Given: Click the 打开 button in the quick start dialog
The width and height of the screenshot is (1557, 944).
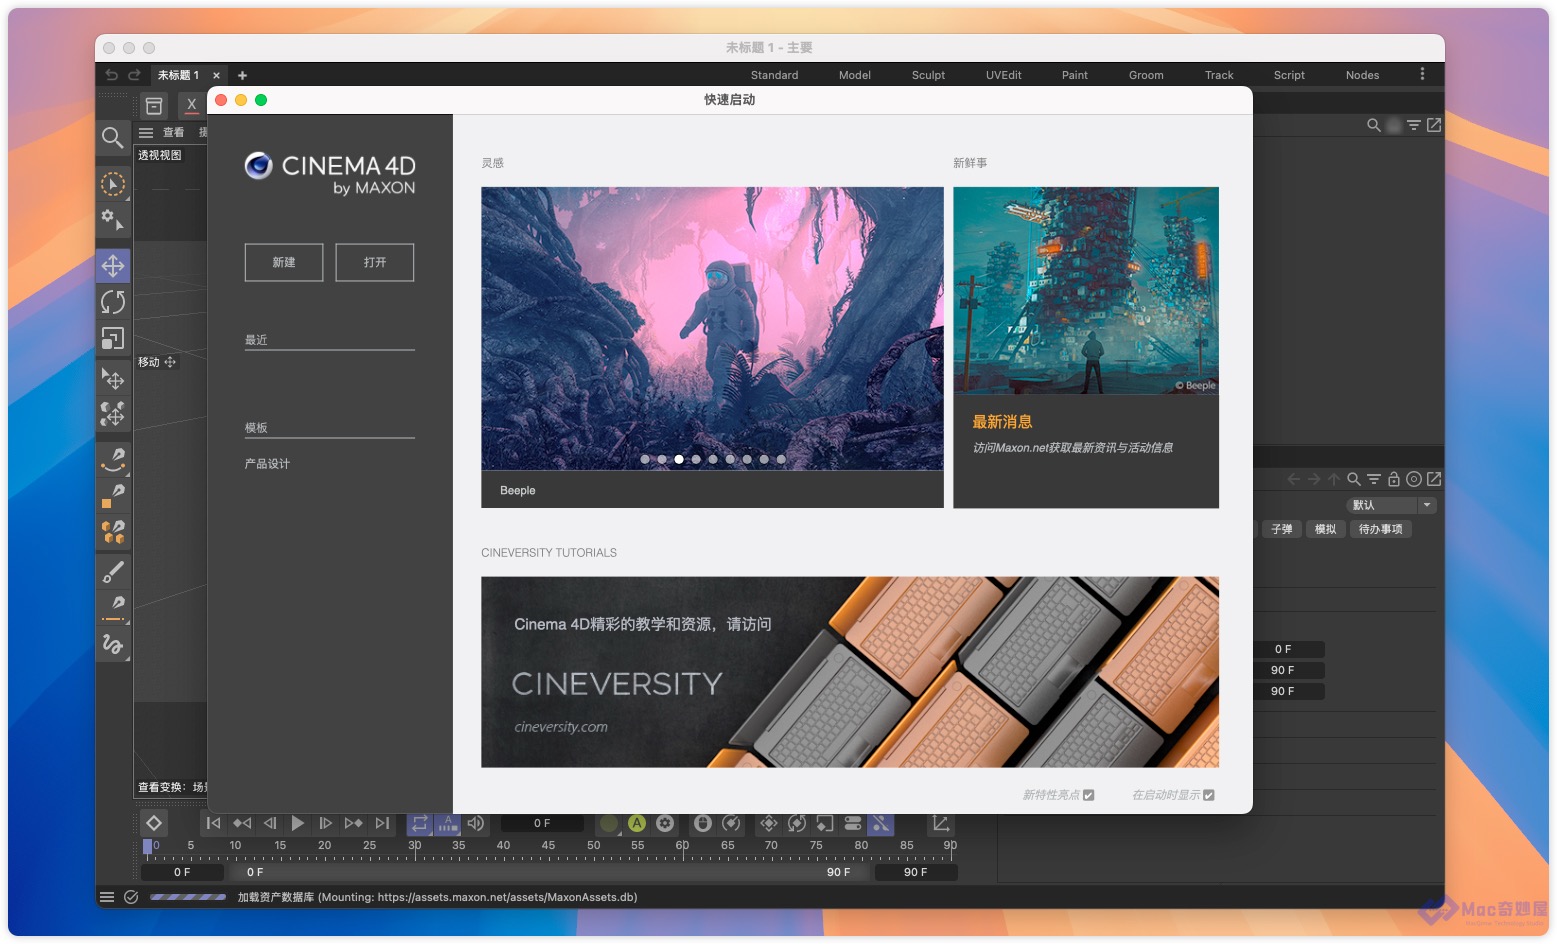Looking at the screenshot, I should pos(375,262).
